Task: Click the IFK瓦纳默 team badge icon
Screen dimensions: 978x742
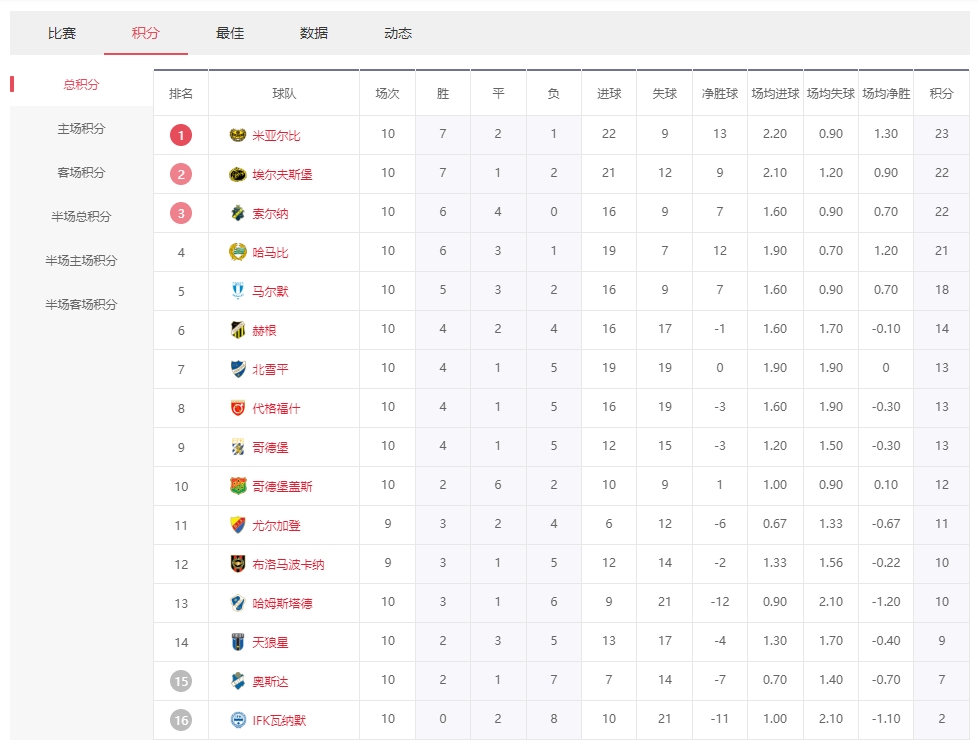Action: click(x=237, y=720)
